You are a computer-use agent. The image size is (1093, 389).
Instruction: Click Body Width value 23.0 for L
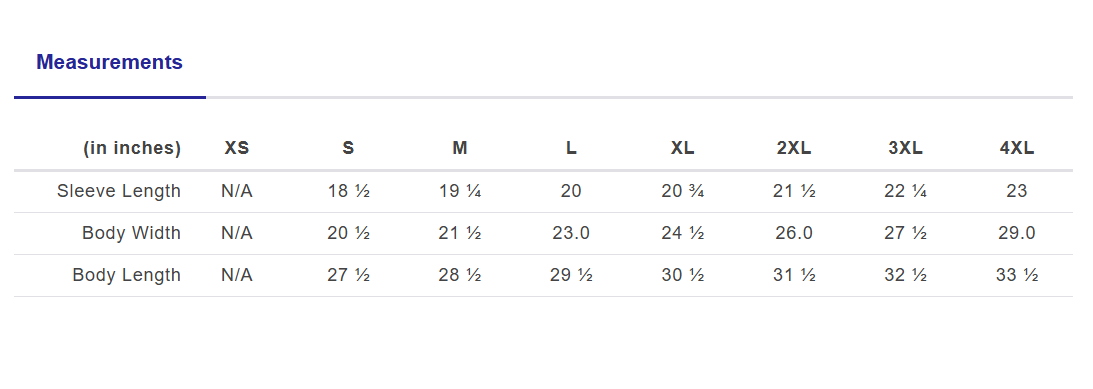[571, 233]
